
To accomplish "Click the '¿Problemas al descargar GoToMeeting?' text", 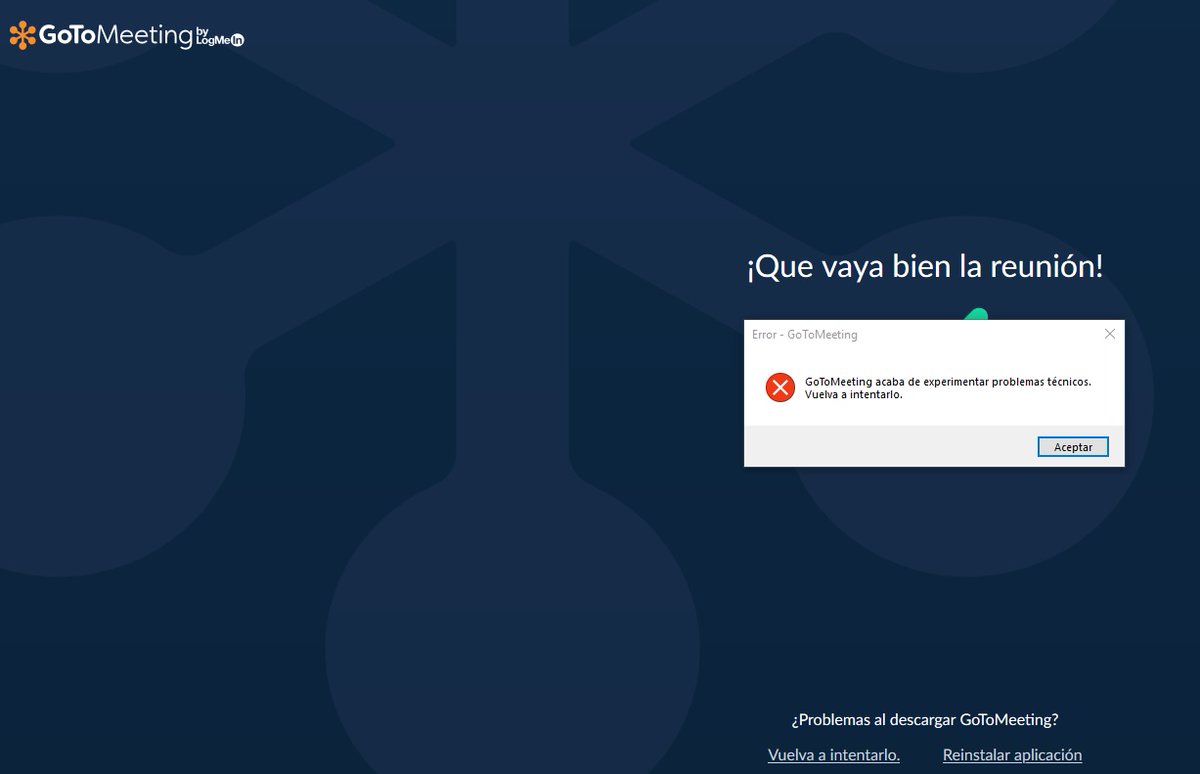I will tap(925, 719).
